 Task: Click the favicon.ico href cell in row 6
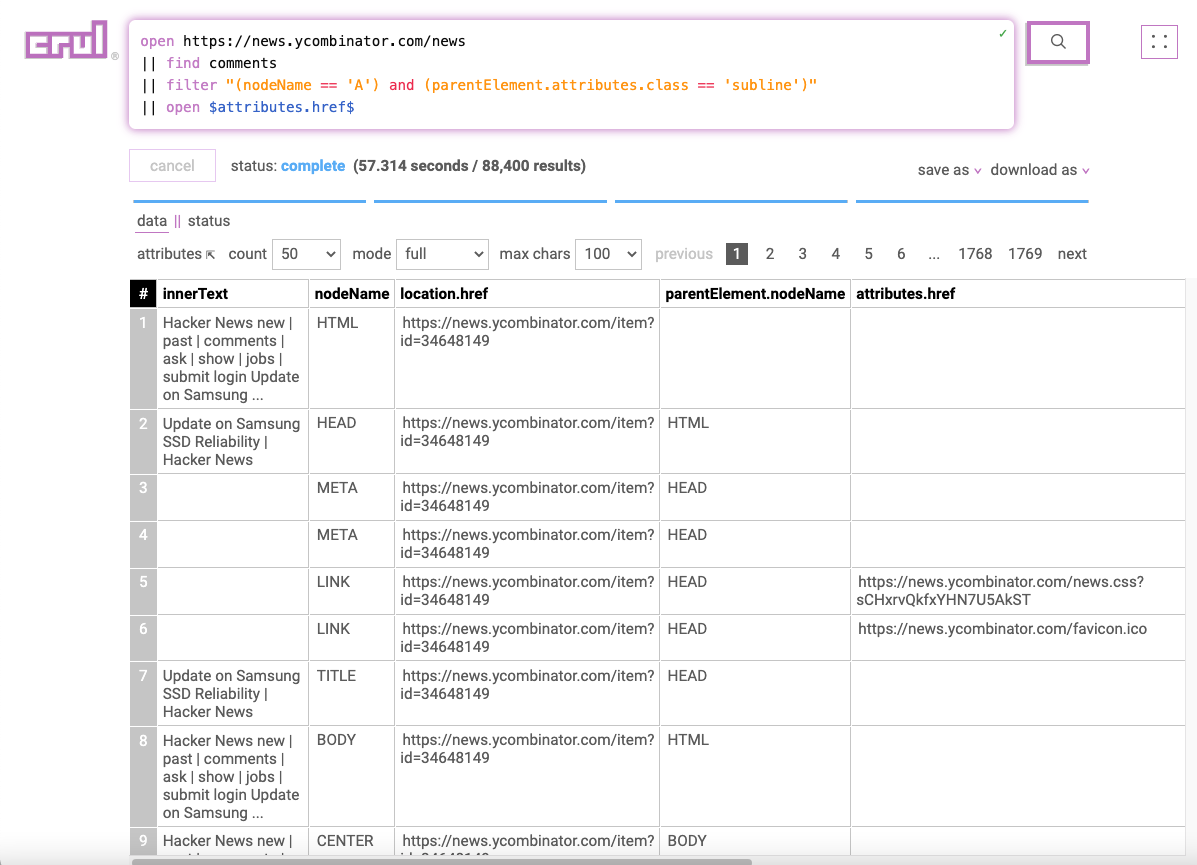pyautogui.click(x=1018, y=637)
